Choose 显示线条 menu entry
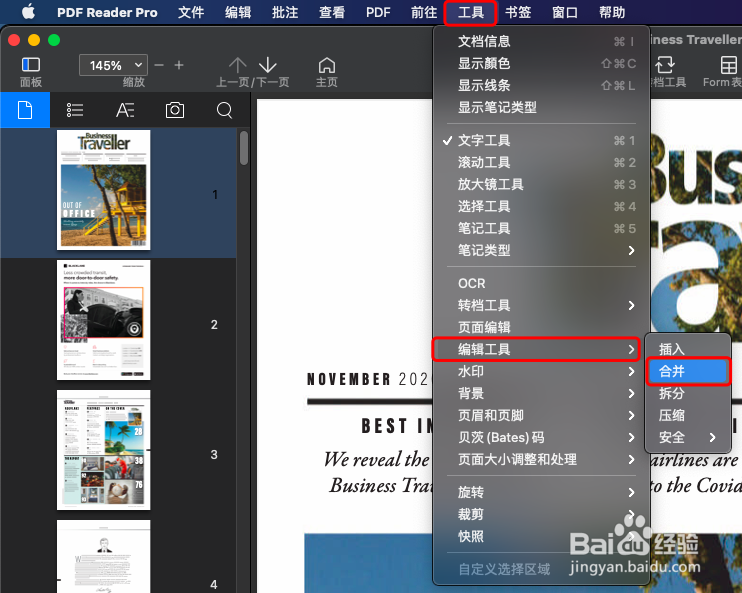This screenshot has width=742, height=593. pyautogui.click(x=541, y=85)
